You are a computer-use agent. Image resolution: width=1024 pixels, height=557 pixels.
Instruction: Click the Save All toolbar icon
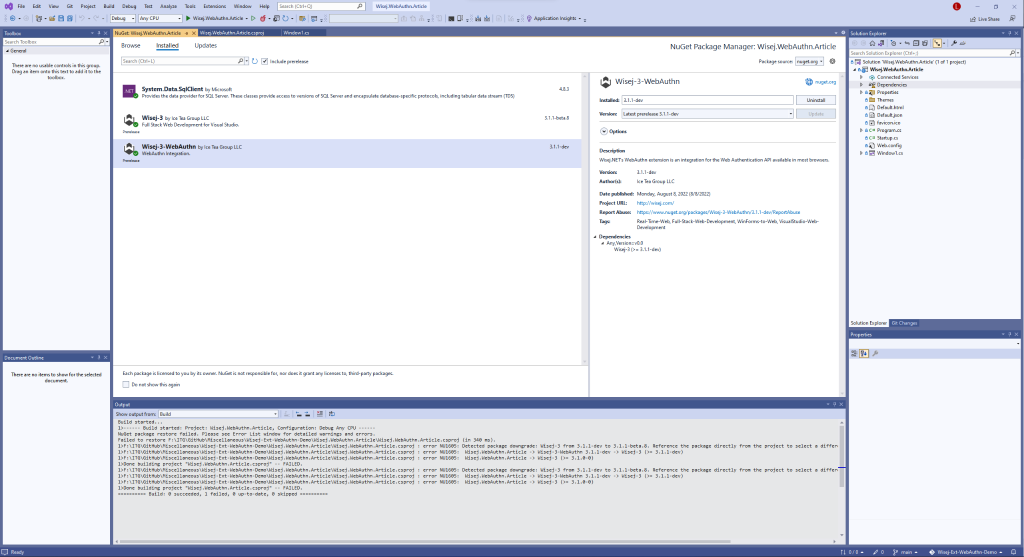(69, 18)
